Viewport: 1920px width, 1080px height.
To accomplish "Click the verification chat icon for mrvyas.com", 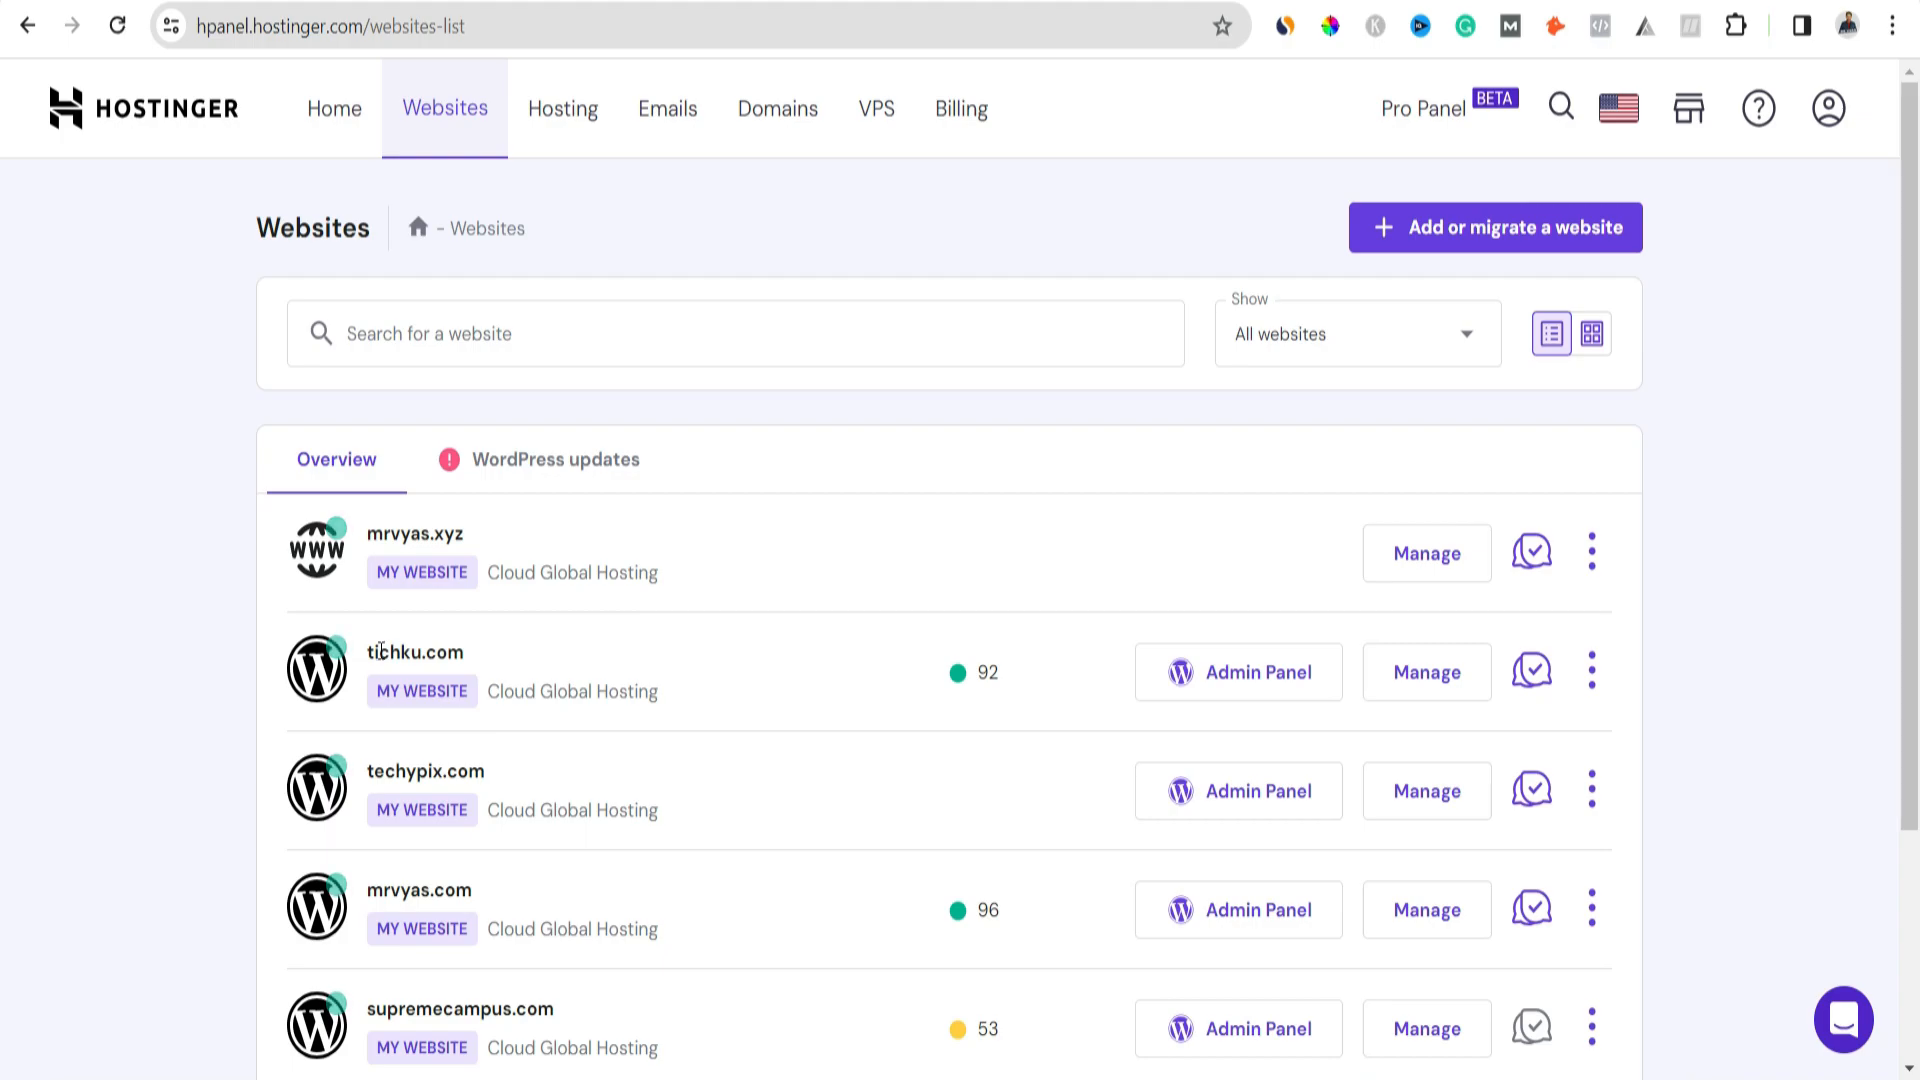I will [1532, 909].
